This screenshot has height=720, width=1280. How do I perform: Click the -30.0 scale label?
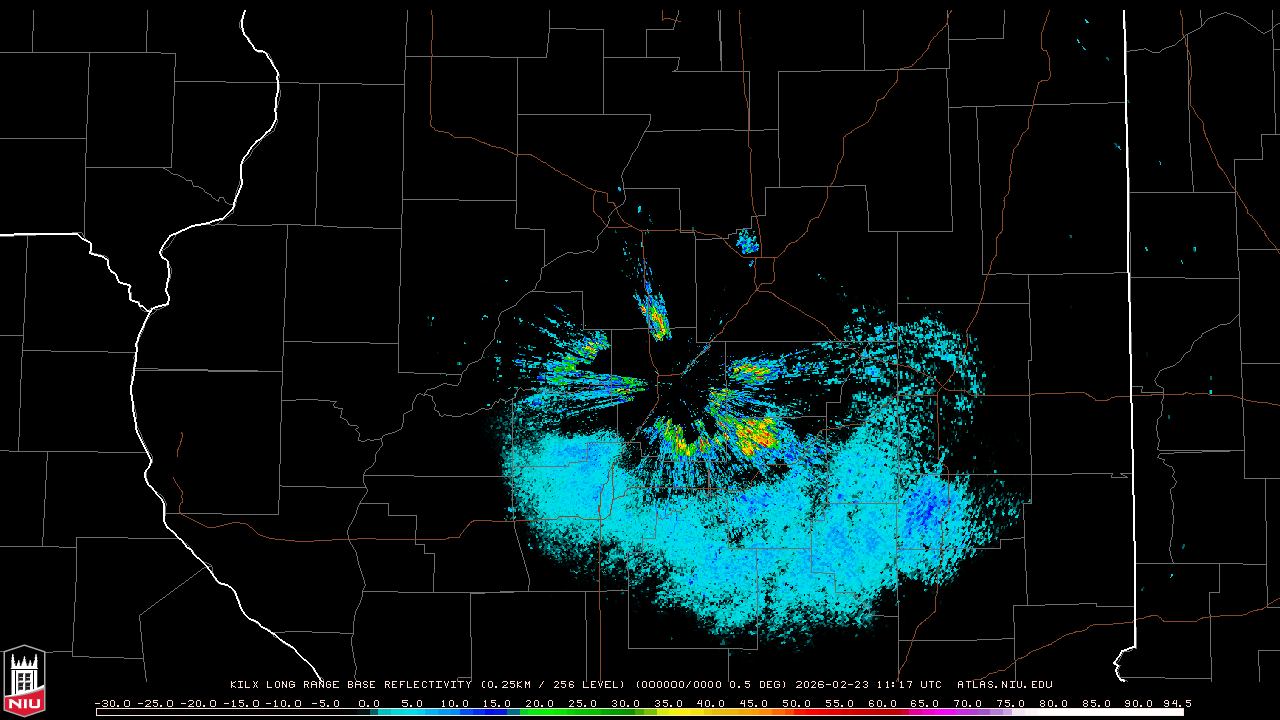(x=113, y=703)
